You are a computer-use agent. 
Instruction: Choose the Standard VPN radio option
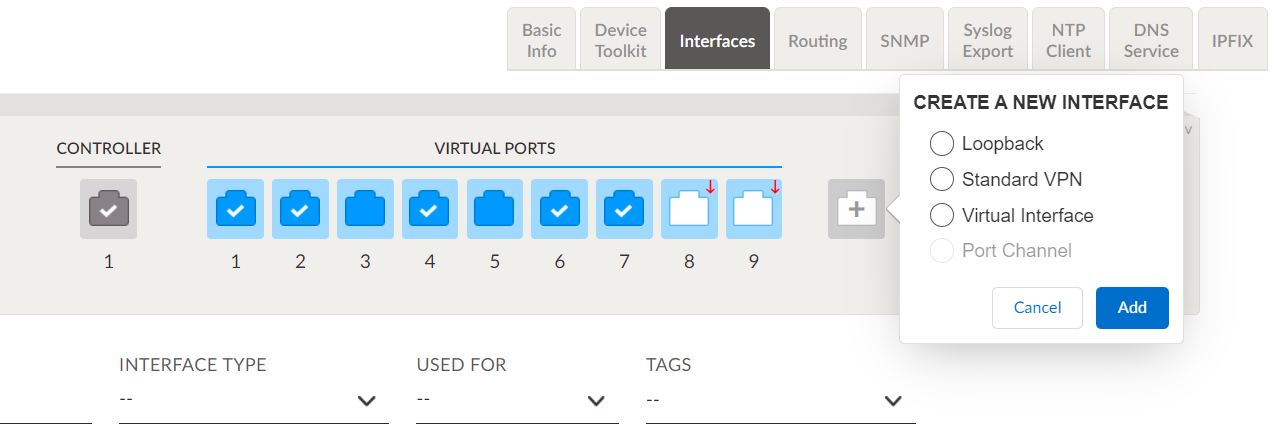(942, 180)
